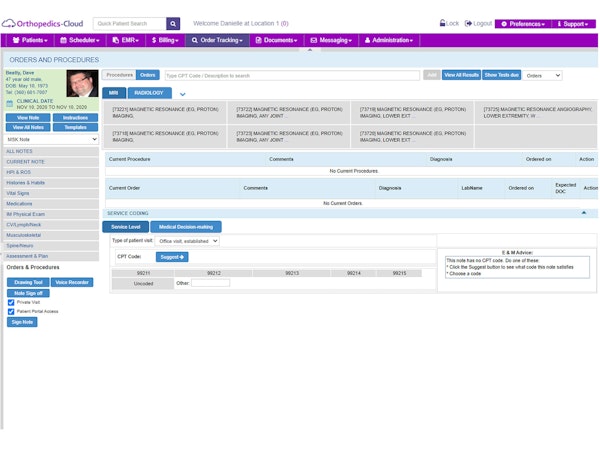Click the Suggest CPT code button
Screen dimensions: 600x450
(x=172, y=257)
